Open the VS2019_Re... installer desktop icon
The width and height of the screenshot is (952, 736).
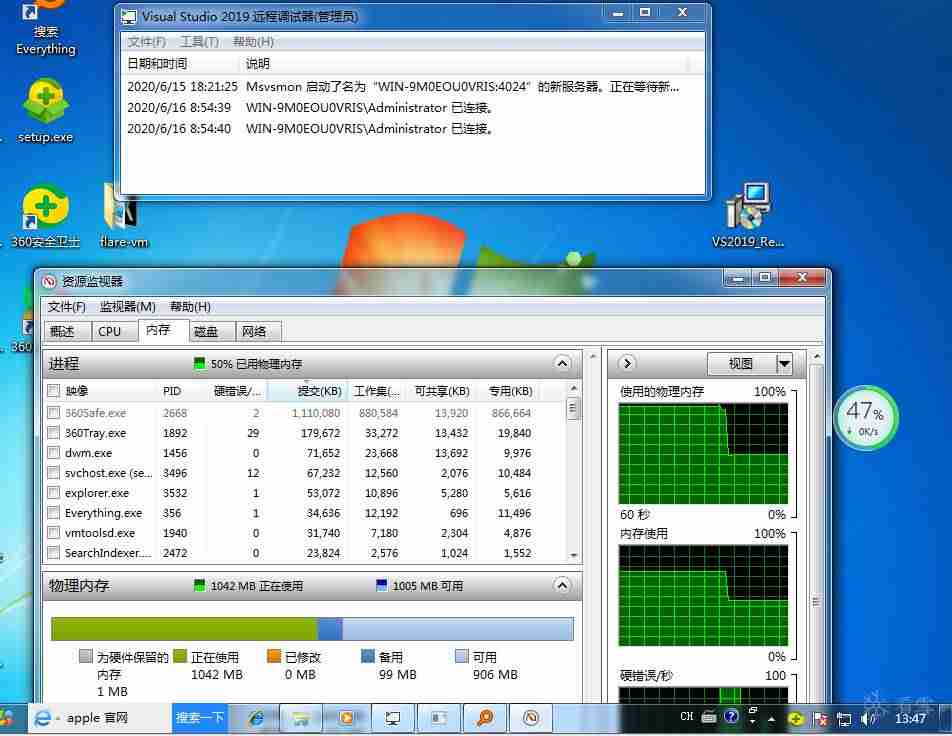(x=748, y=216)
